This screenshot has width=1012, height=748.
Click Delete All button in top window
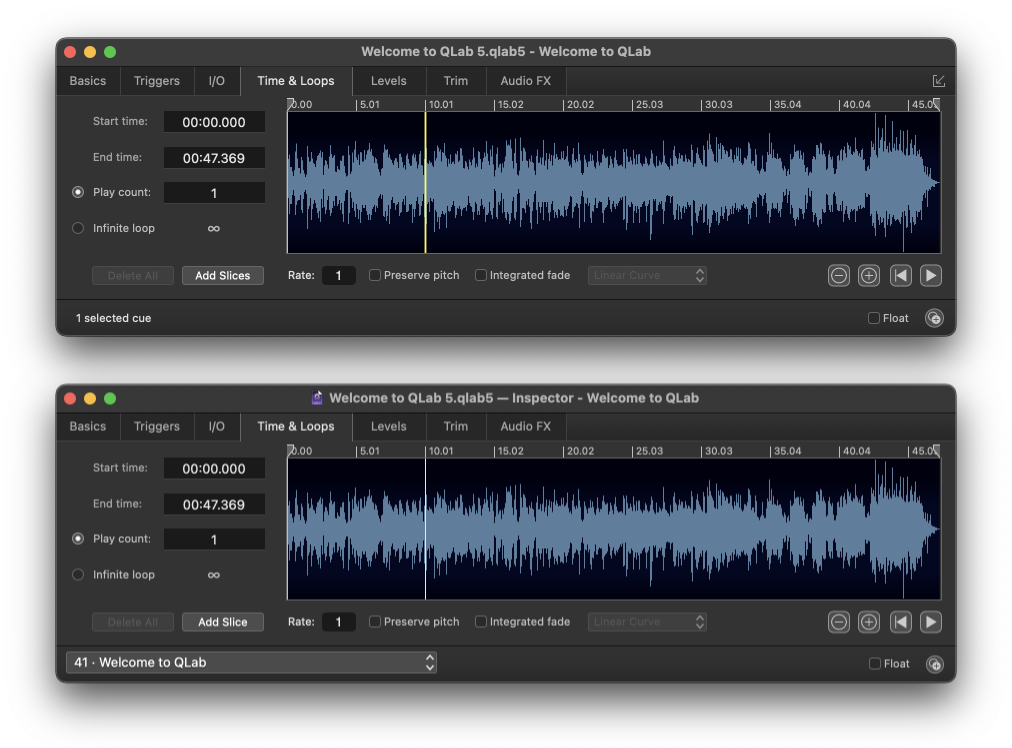133,276
